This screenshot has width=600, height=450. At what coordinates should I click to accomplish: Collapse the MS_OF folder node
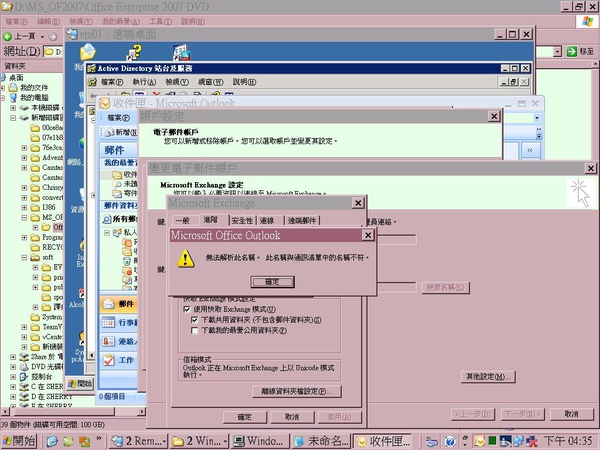click(x=24, y=217)
